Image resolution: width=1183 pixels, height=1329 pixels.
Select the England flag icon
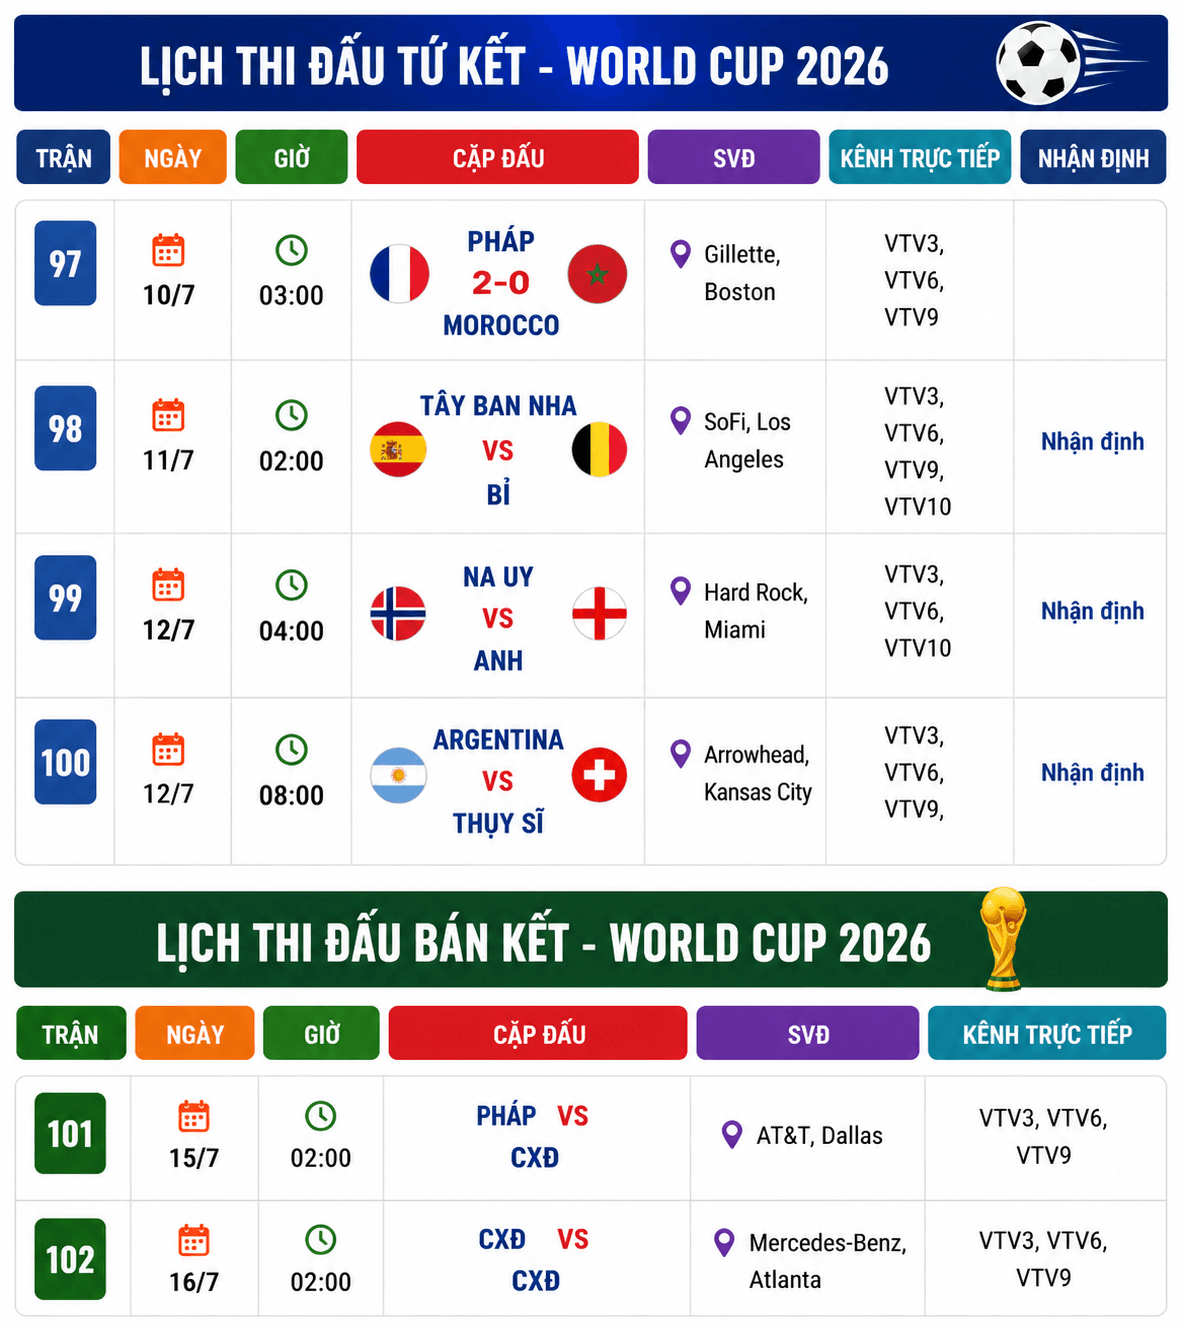click(x=599, y=613)
